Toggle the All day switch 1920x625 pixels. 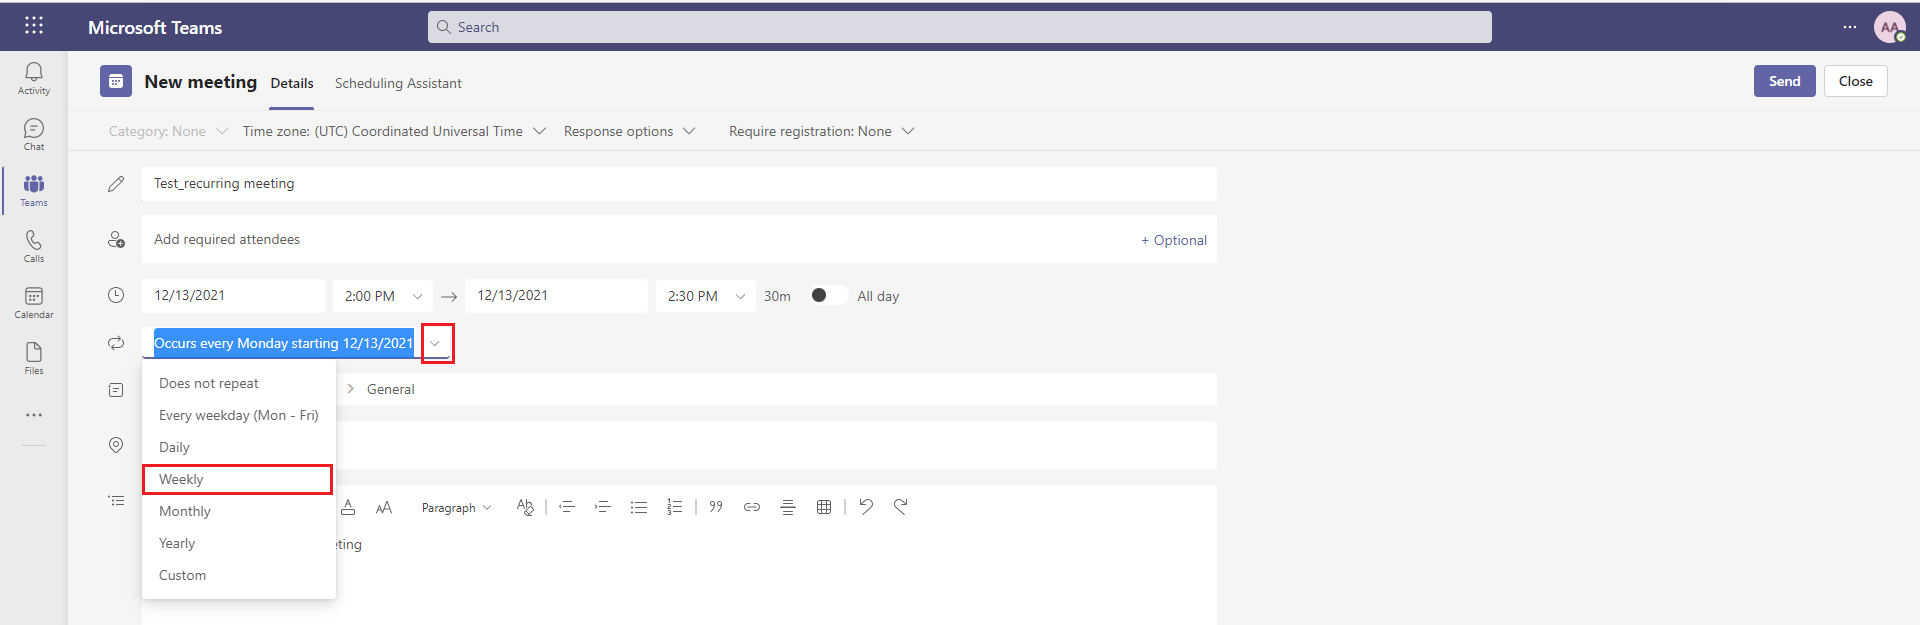pos(828,295)
